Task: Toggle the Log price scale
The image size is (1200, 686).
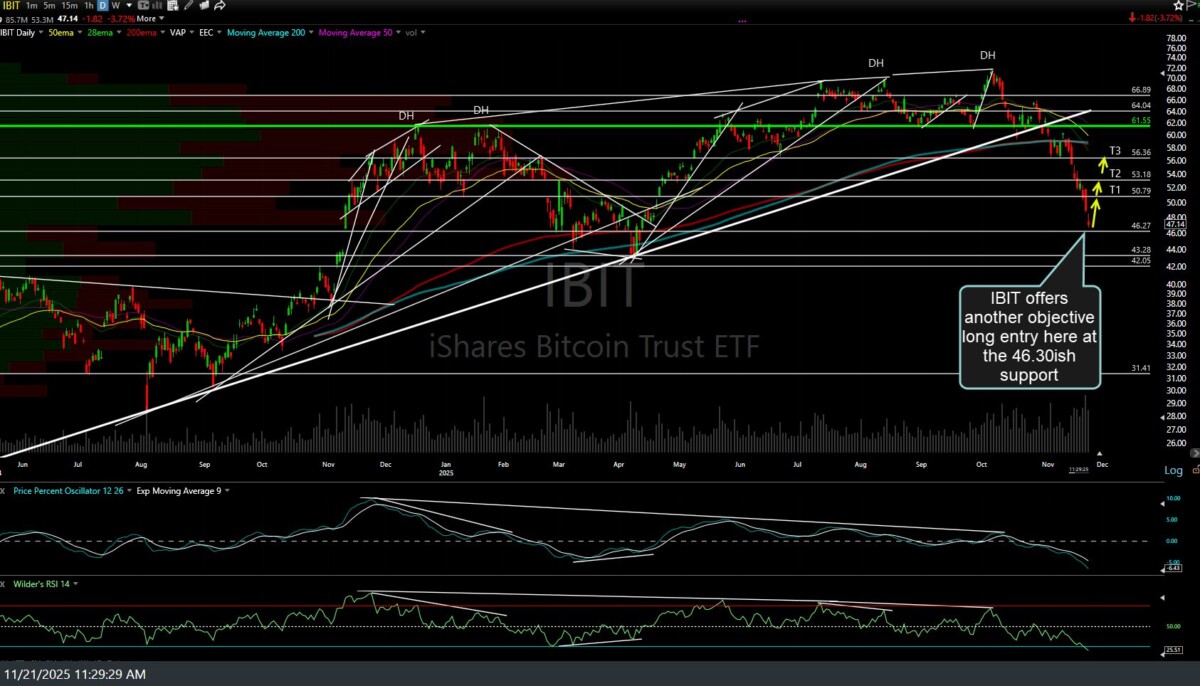Action: click(1173, 470)
